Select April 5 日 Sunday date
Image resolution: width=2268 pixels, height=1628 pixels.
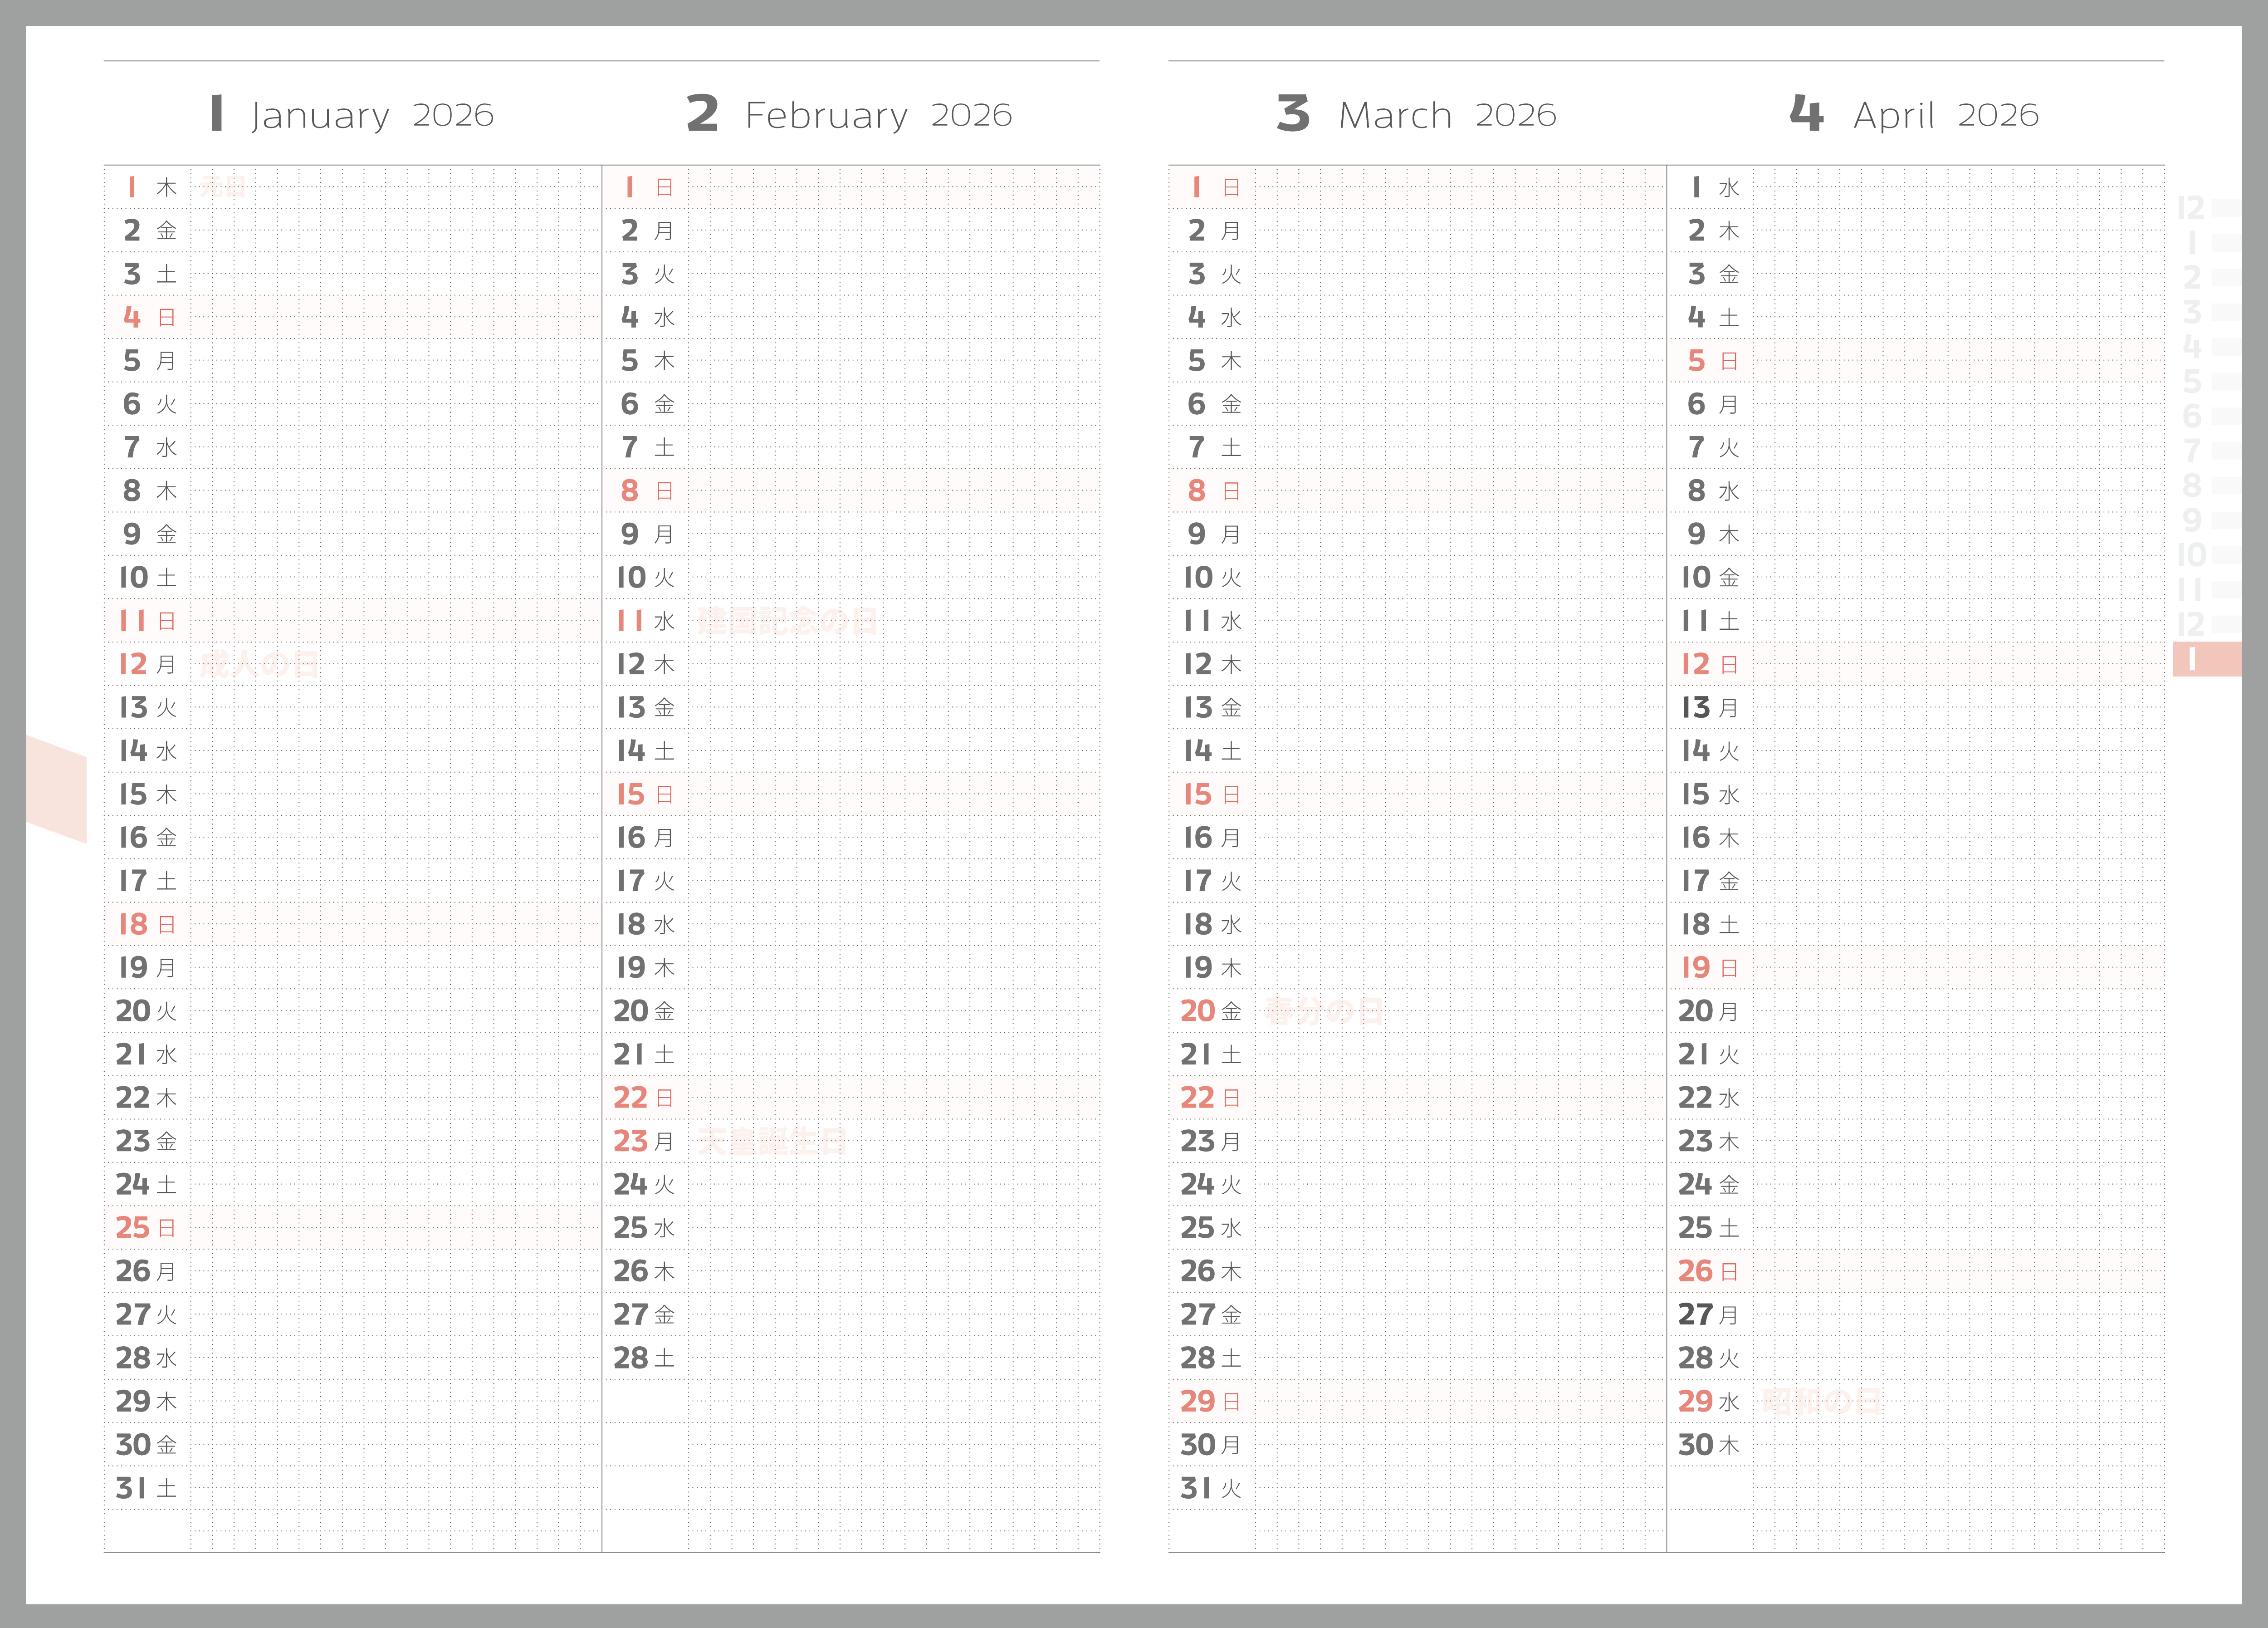[x=1713, y=361]
